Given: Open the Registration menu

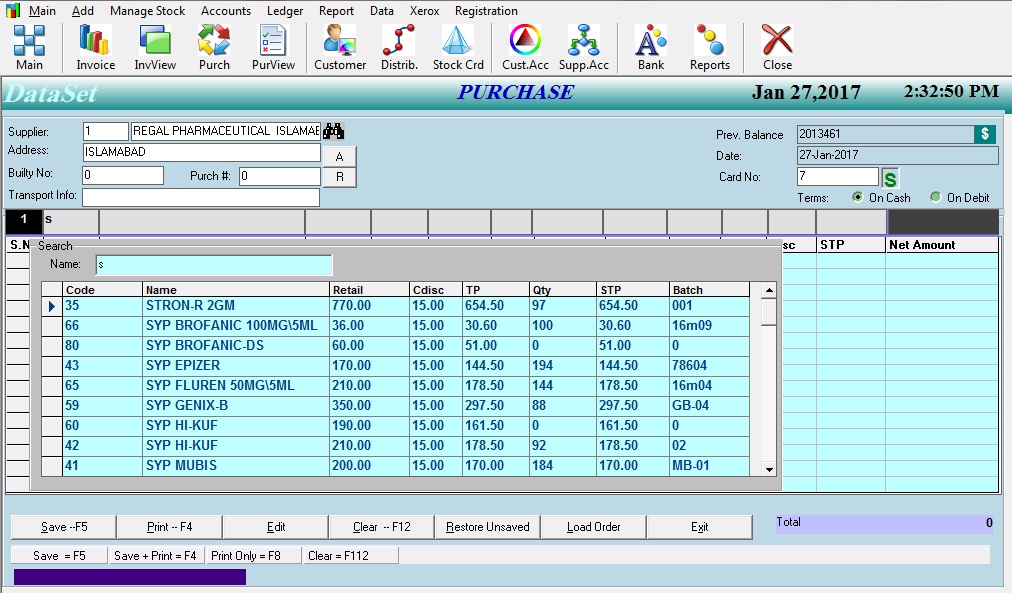Looking at the screenshot, I should click(486, 11).
